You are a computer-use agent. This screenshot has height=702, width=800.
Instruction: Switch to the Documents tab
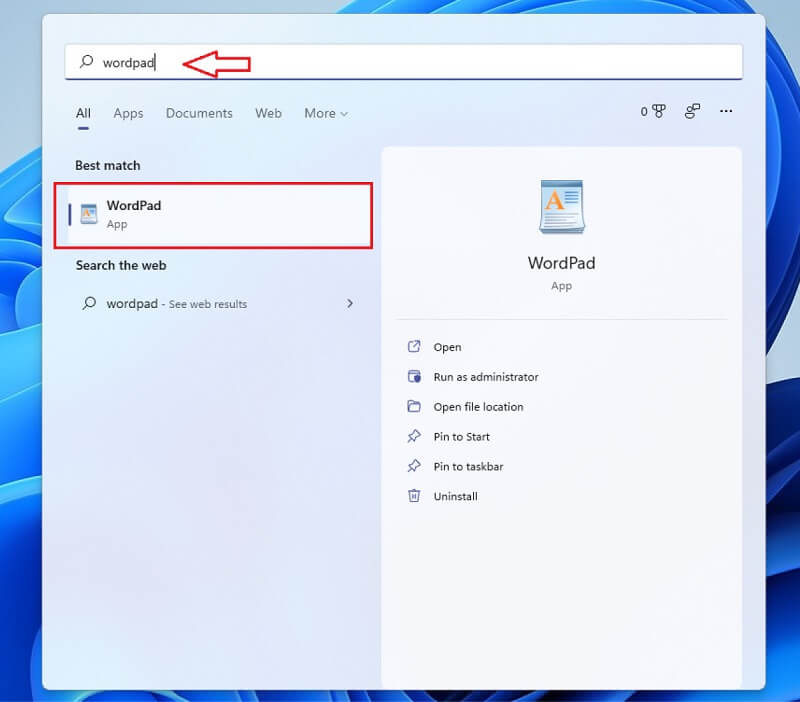199,113
